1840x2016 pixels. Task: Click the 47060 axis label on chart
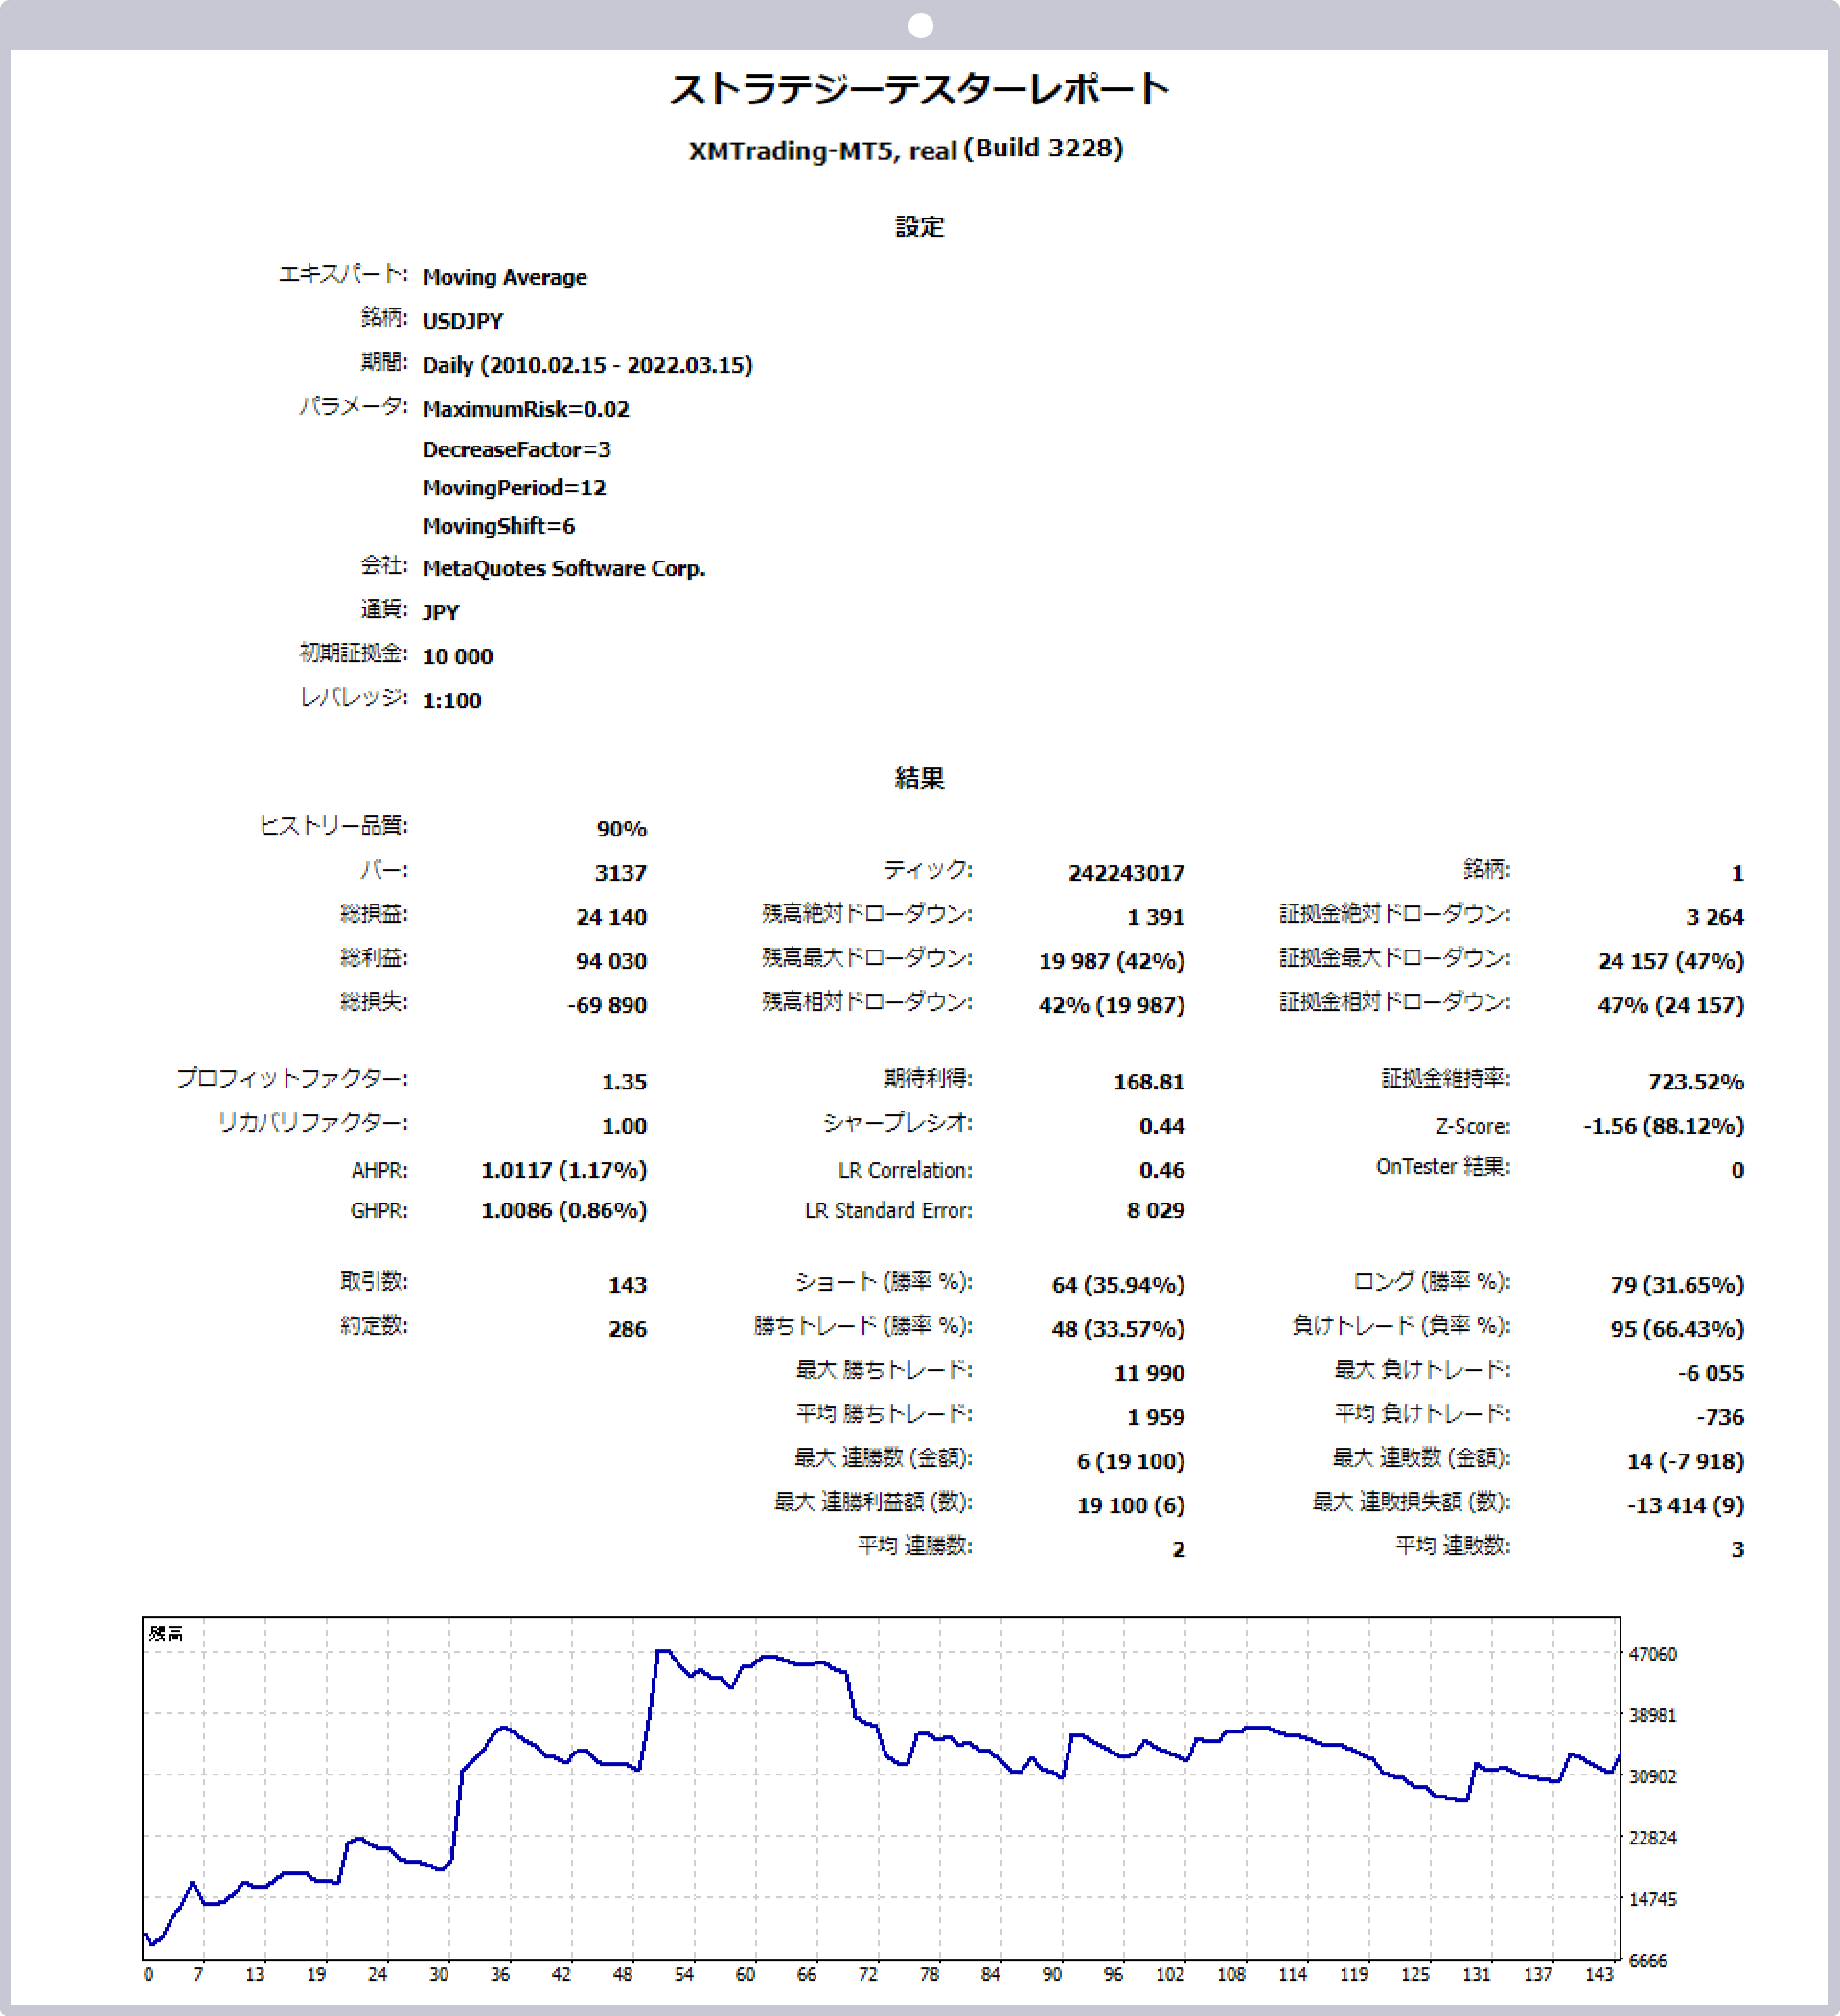click(x=1653, y=1654)
